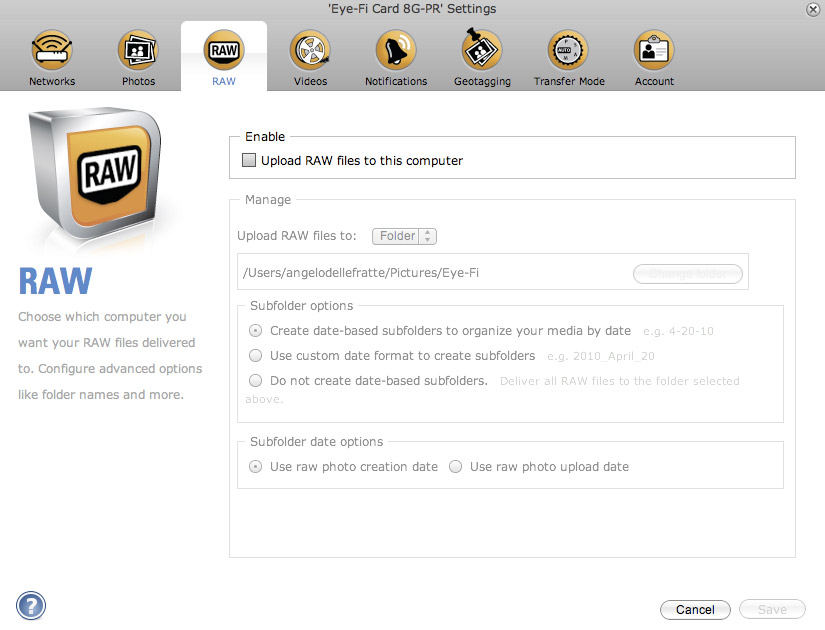Click the Notifications tab label
Viewport: 825px width, 630px height.
(396, 81)
